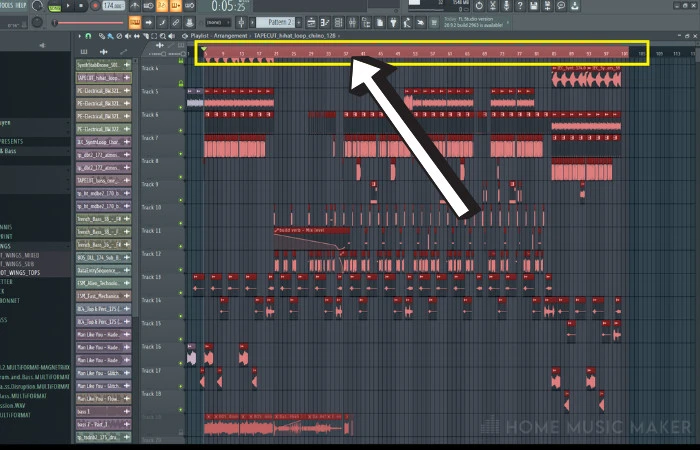Open the Browser view icon
Viewport: 700px width, 450px height.
tap(366, 22)
